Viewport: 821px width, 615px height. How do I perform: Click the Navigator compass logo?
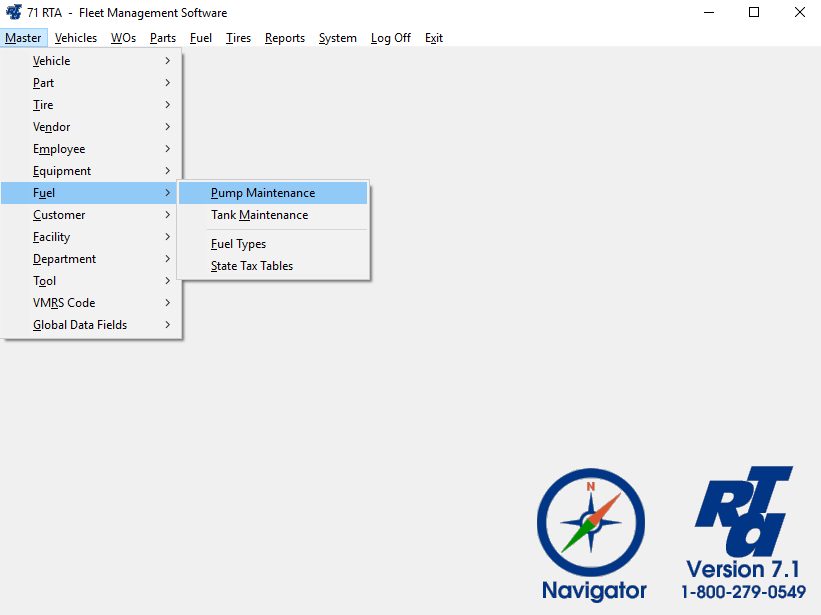tap(591, 524)
